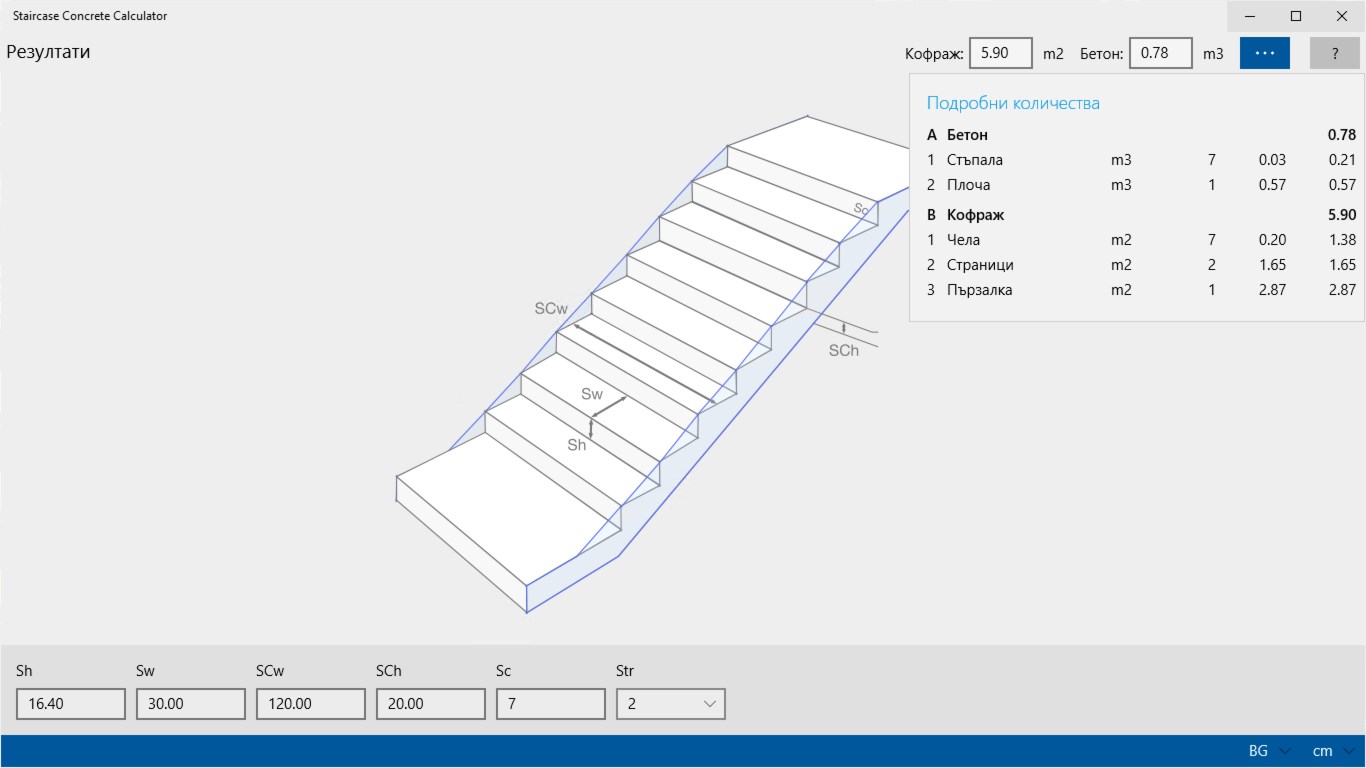Edit the Sh value field

pos(70,703)
